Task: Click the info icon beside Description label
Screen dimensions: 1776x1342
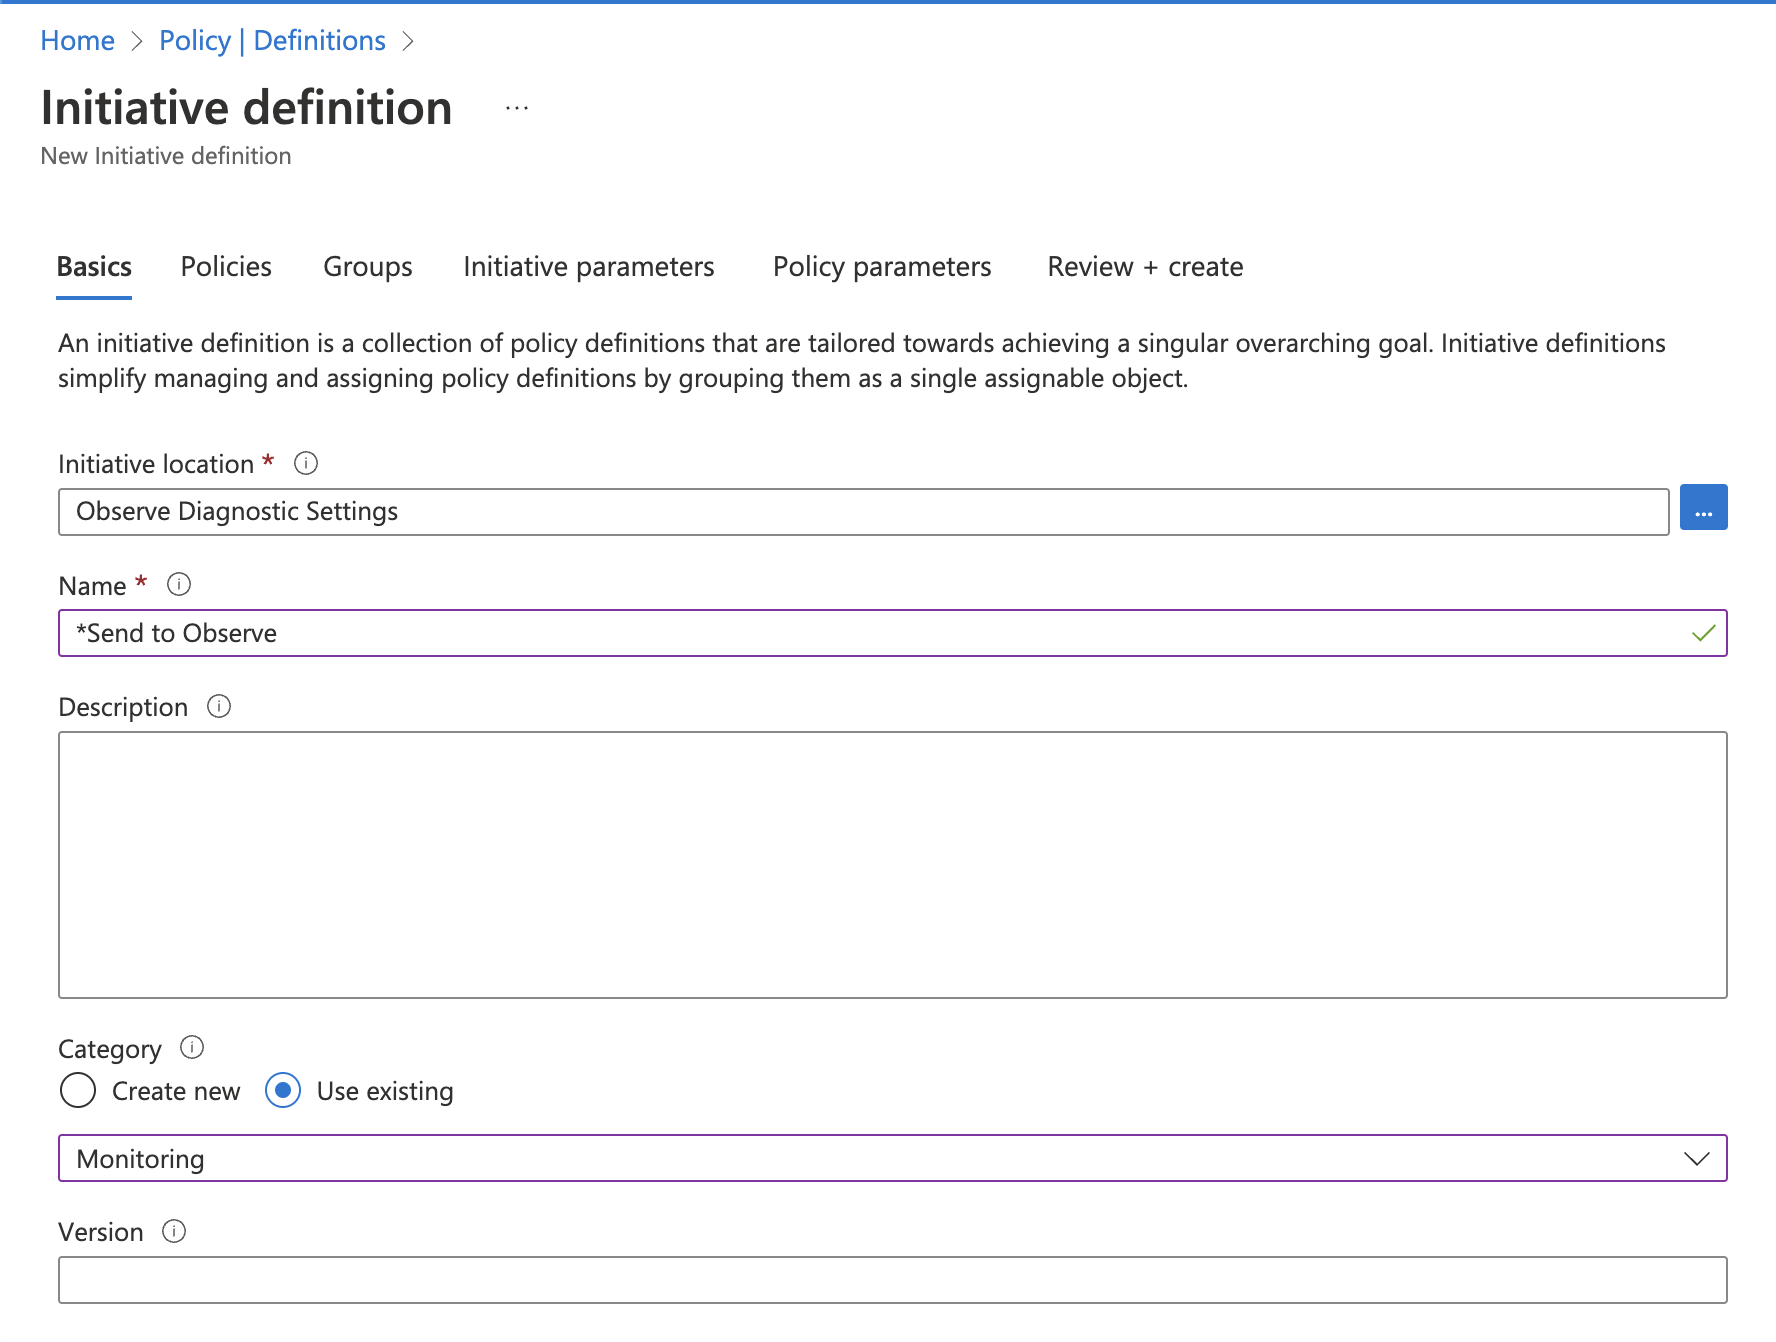Action: click(x=219, y=706)
